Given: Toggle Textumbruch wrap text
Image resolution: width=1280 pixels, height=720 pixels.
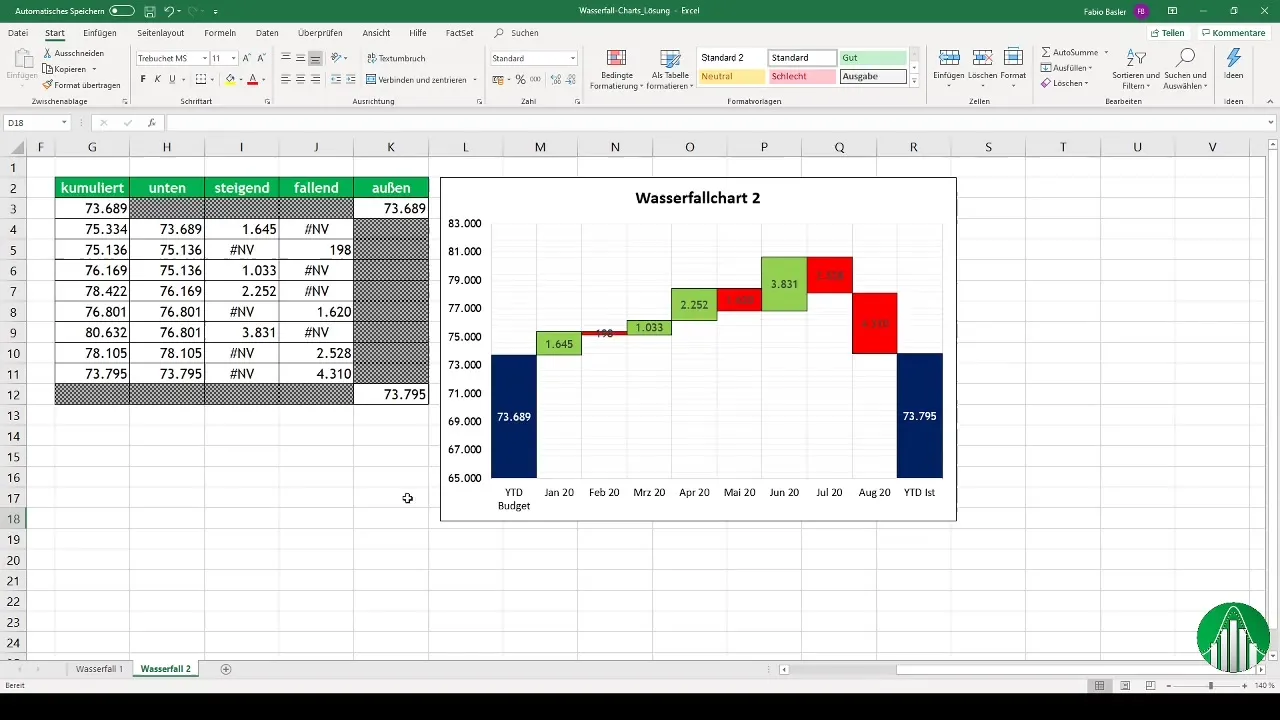Looking at the screenshot, I should (x=396, y=58).
